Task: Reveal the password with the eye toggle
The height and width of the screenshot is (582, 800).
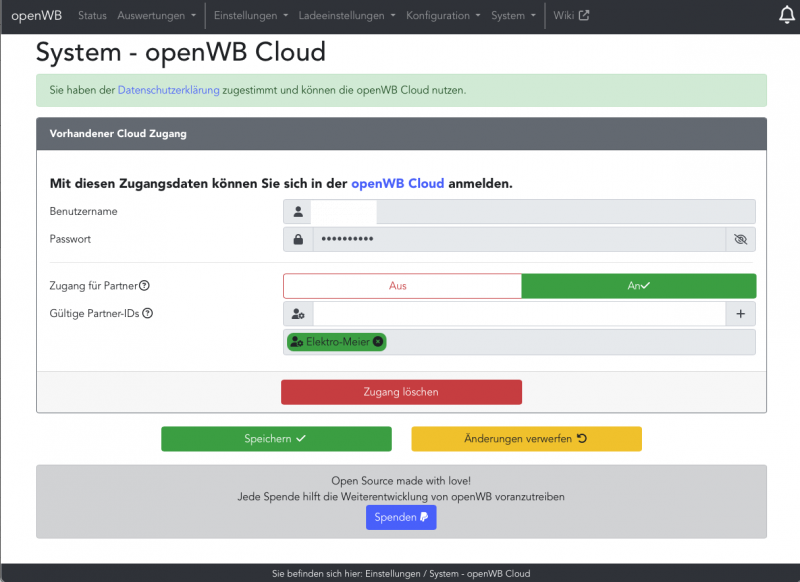Action: click(739, 239)
